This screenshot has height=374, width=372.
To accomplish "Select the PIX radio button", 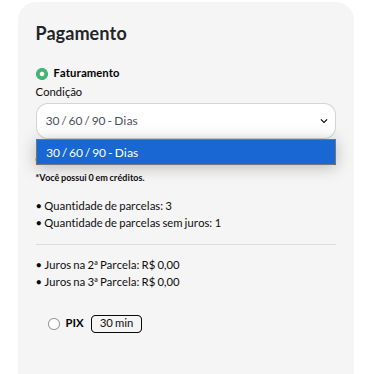I will (54, 324).
